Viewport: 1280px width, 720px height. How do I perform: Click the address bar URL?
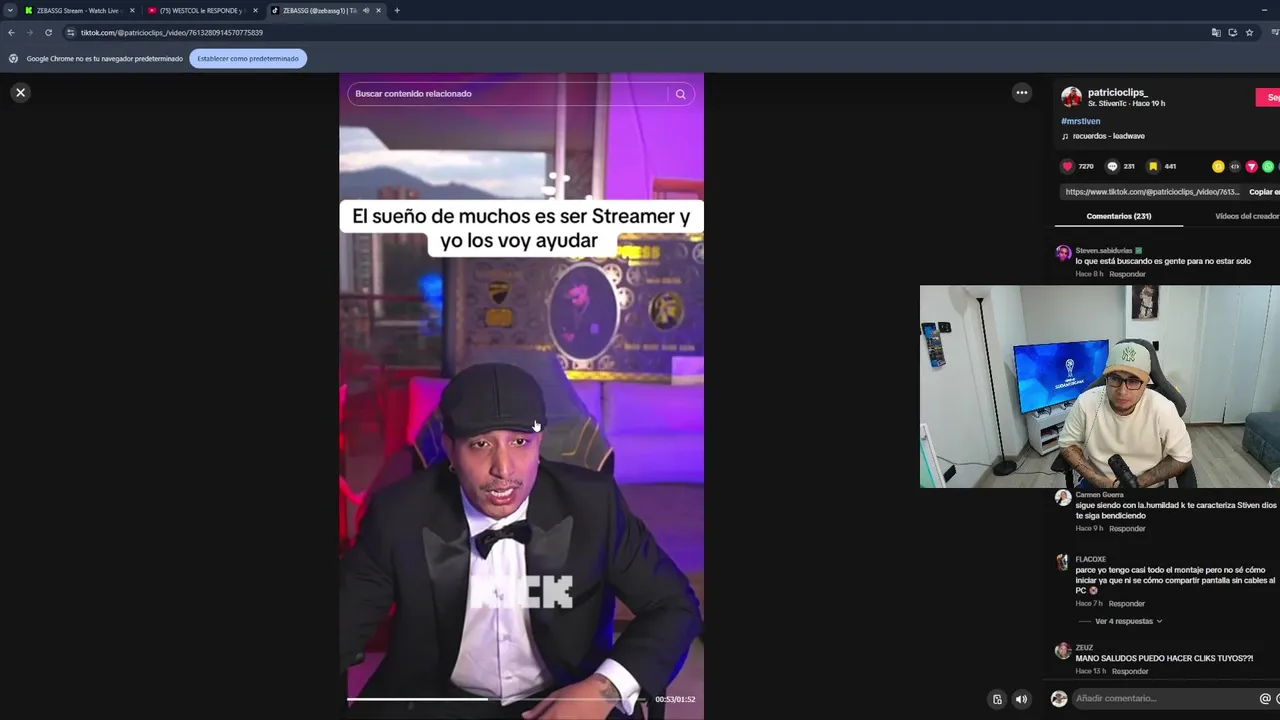pyautogui.click(x=172, y=32)
